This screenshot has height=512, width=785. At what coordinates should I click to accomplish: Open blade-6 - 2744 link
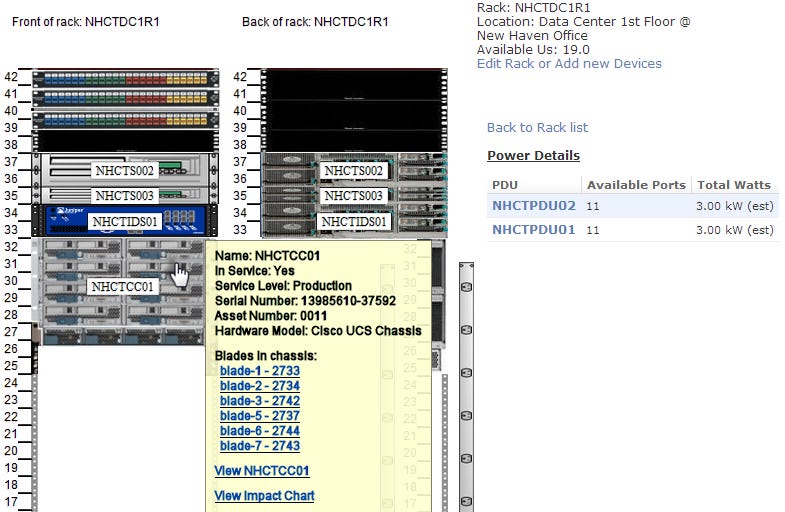click(x=260, y=431)
